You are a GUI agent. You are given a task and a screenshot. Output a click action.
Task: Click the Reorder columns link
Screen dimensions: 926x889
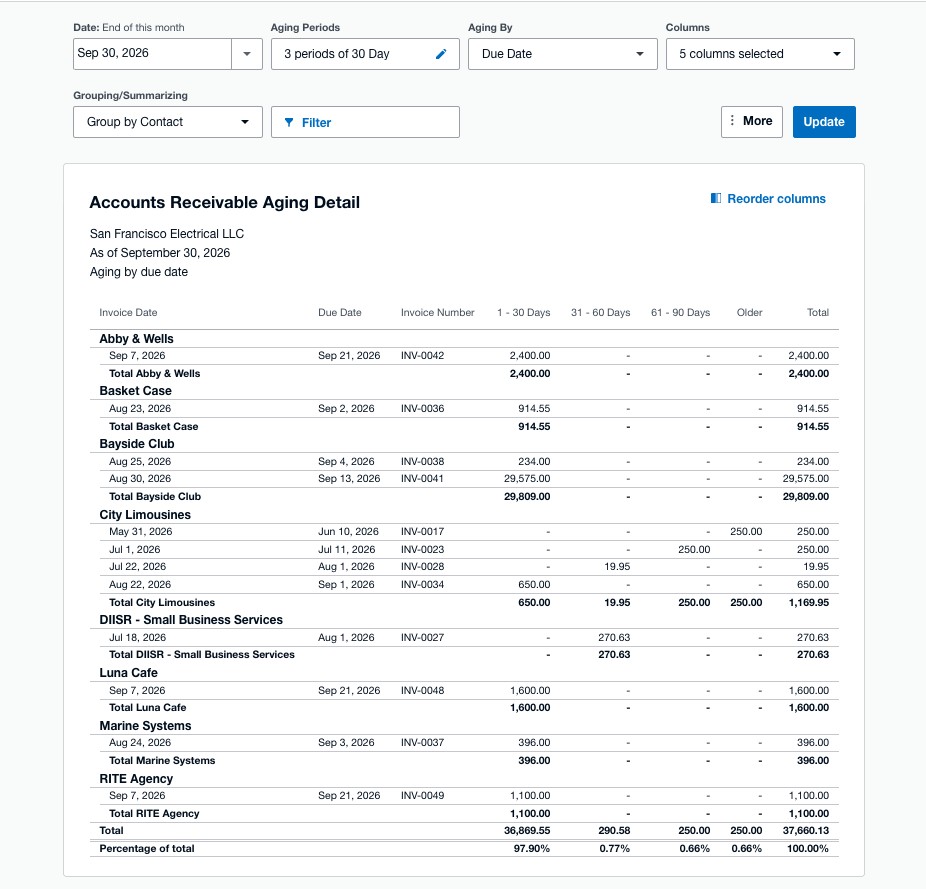pyautogui.click(x=776, y=198)
